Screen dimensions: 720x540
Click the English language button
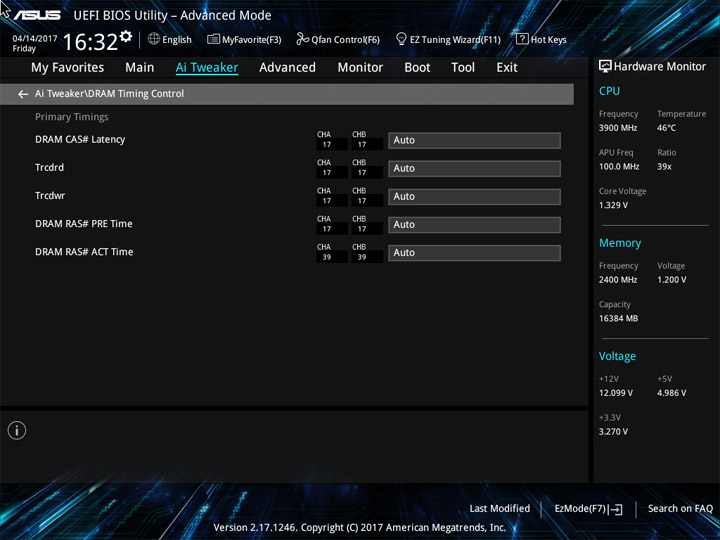tap(177, 39)
